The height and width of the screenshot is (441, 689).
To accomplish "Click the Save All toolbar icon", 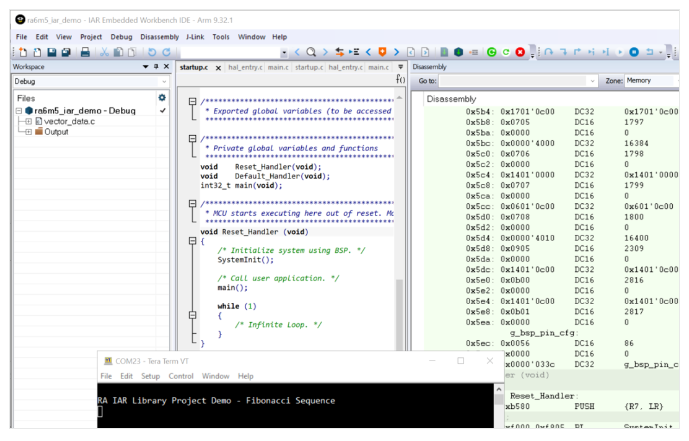I will (66, 52).
